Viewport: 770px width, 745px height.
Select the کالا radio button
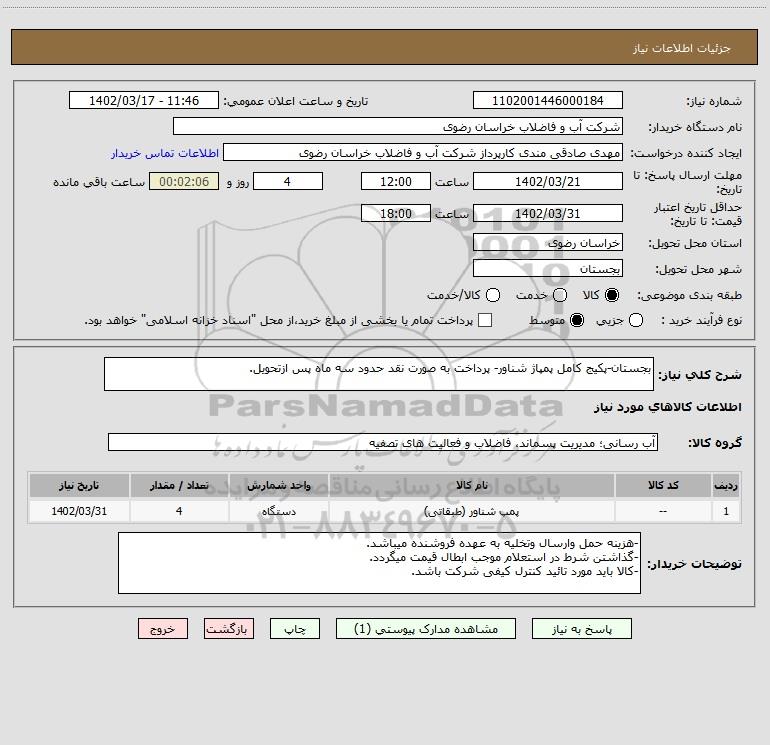click(x=612, y=295)
